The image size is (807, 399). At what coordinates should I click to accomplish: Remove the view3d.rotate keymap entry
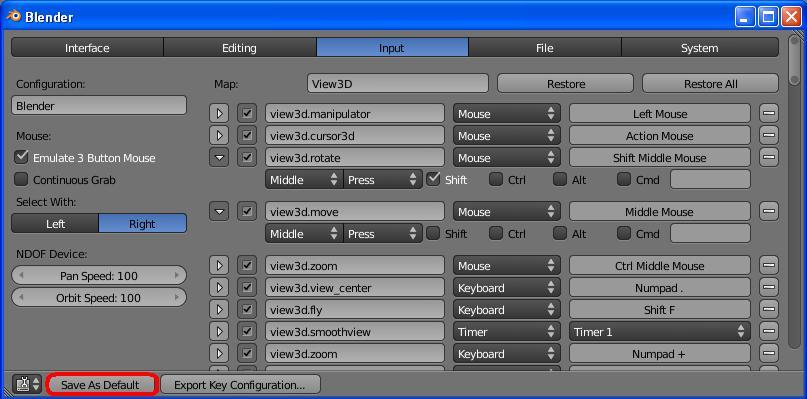(768, 157)
